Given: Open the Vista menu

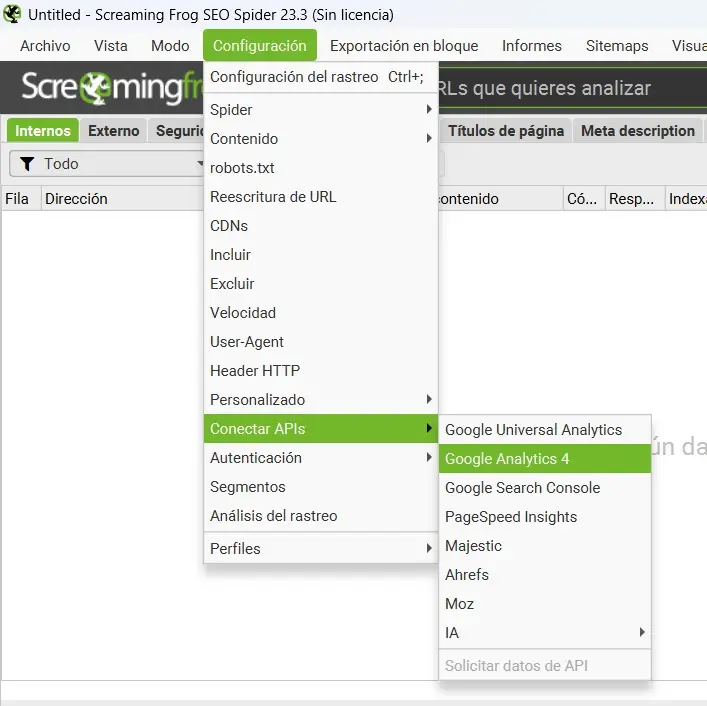Looking at the screenshot, I should [x=110, y=46].
